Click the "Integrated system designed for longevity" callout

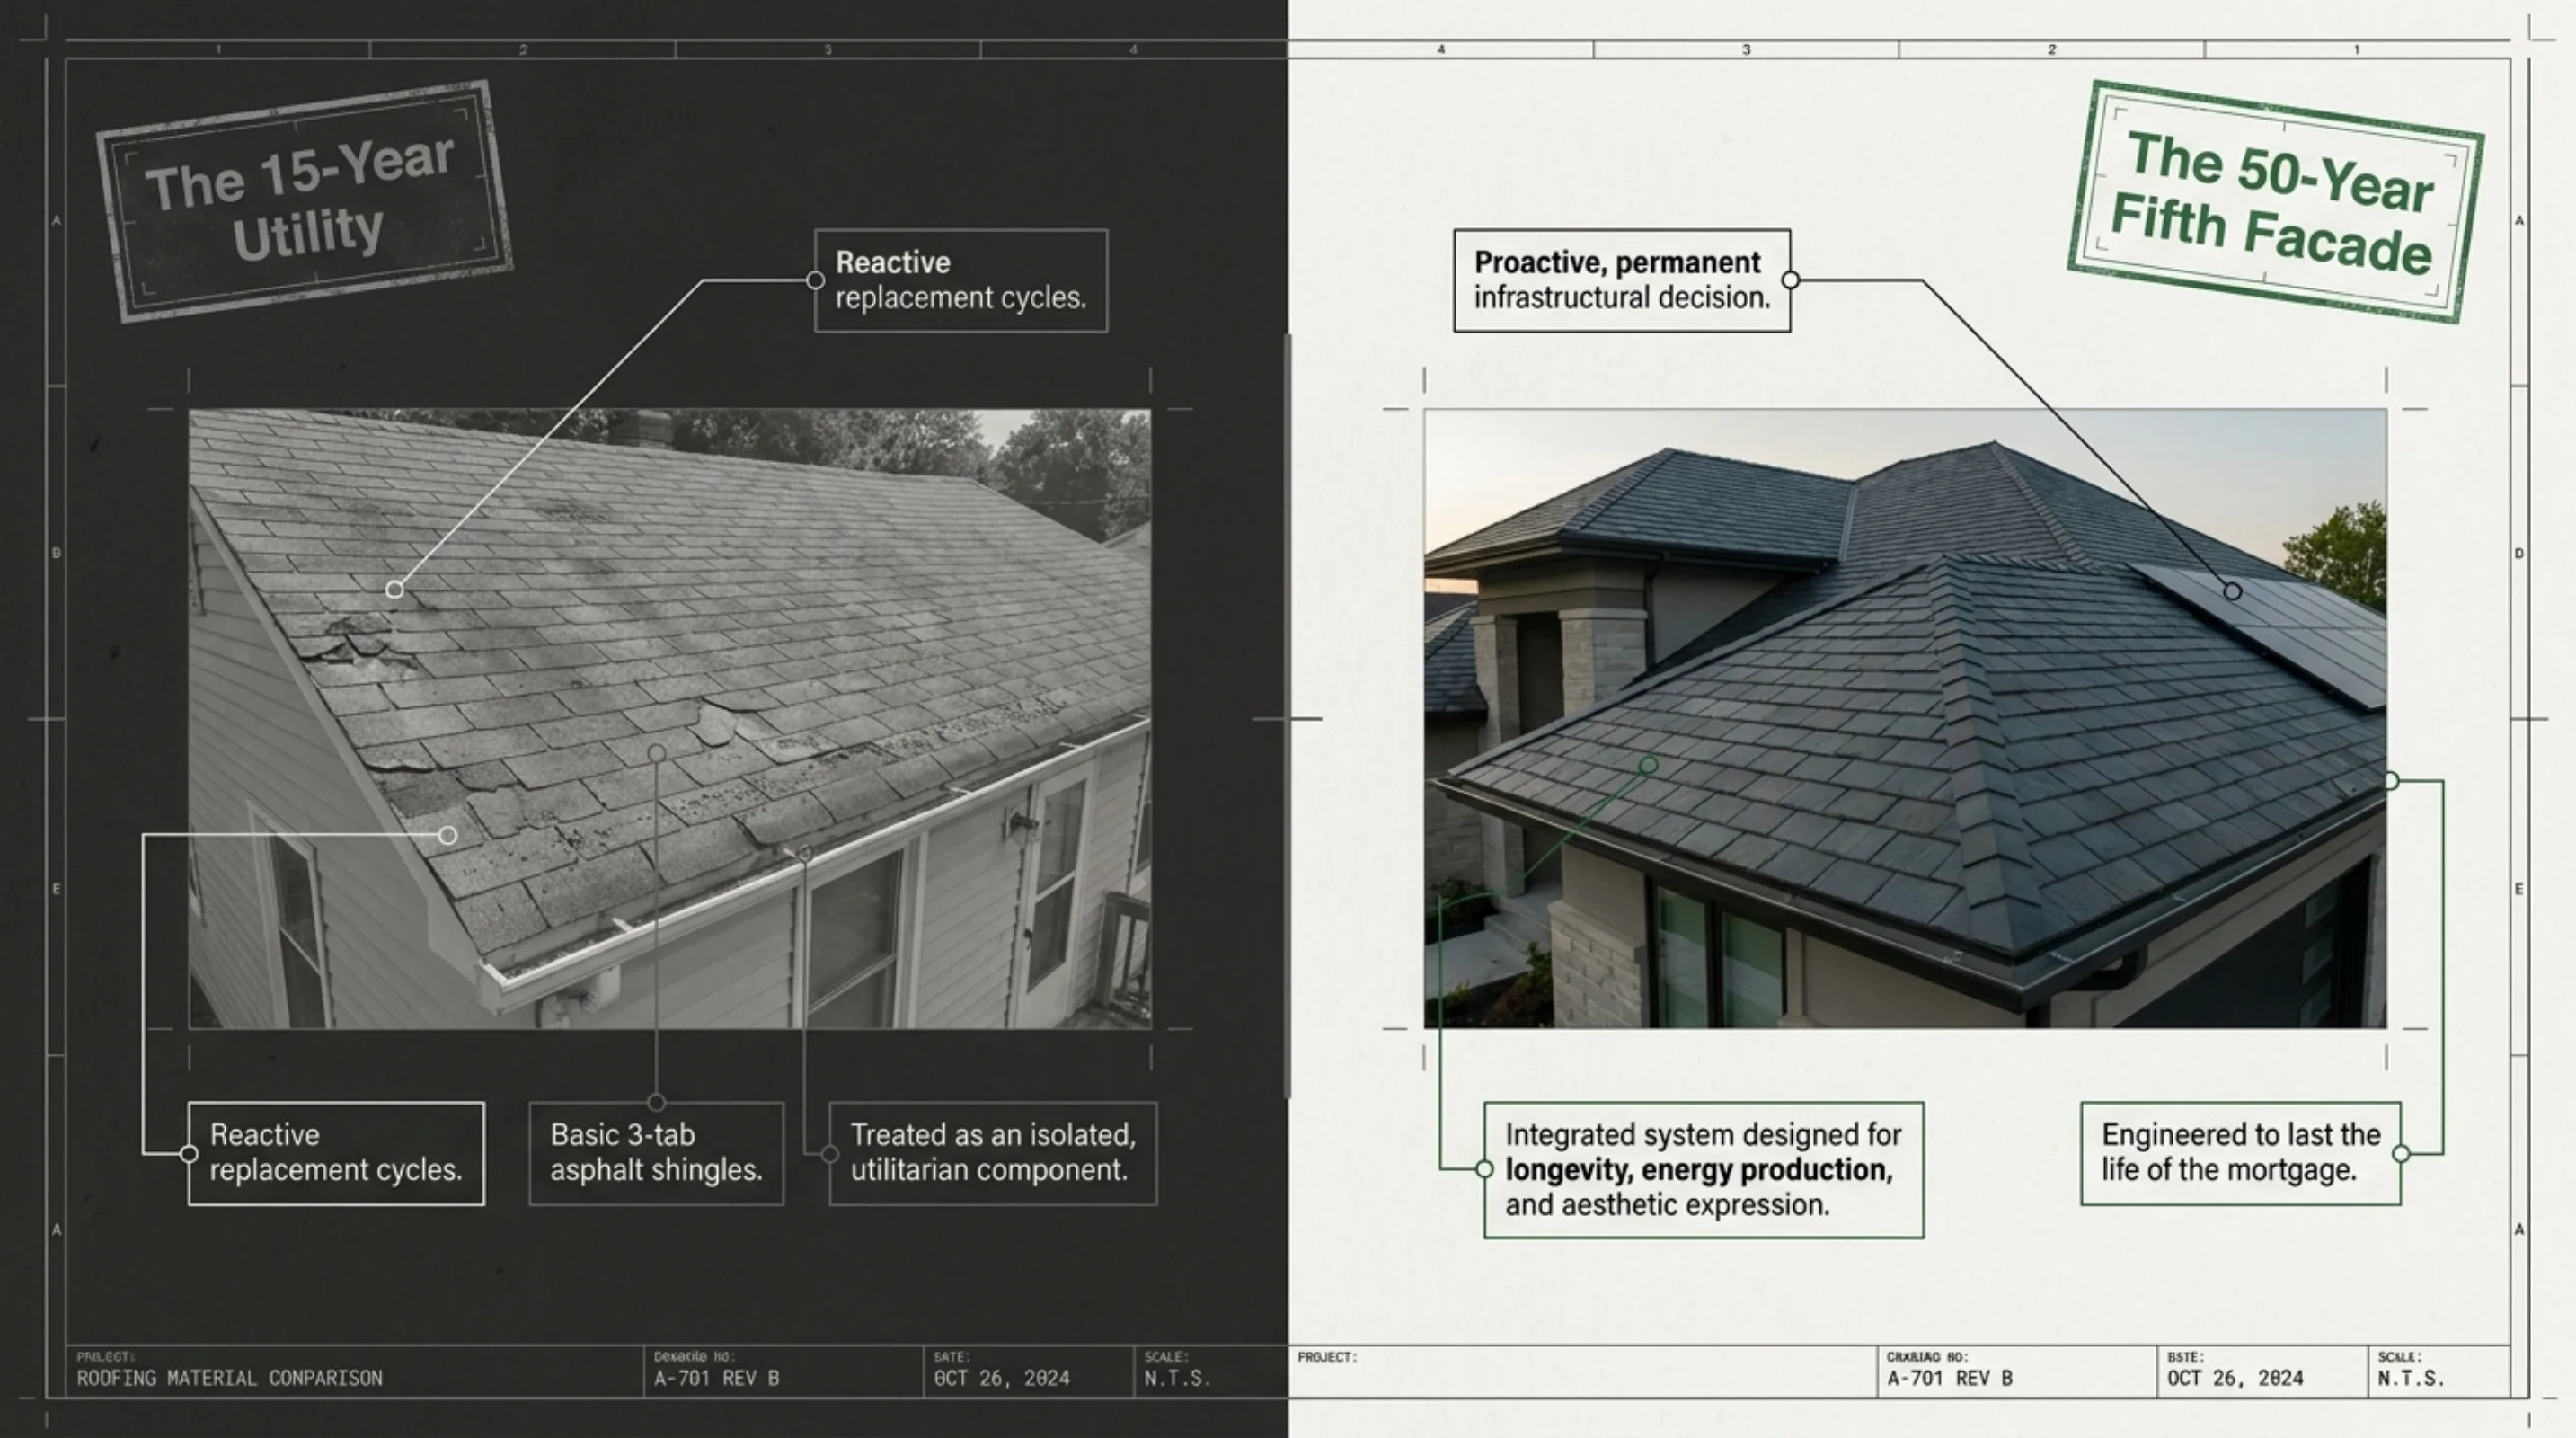1704,1170
